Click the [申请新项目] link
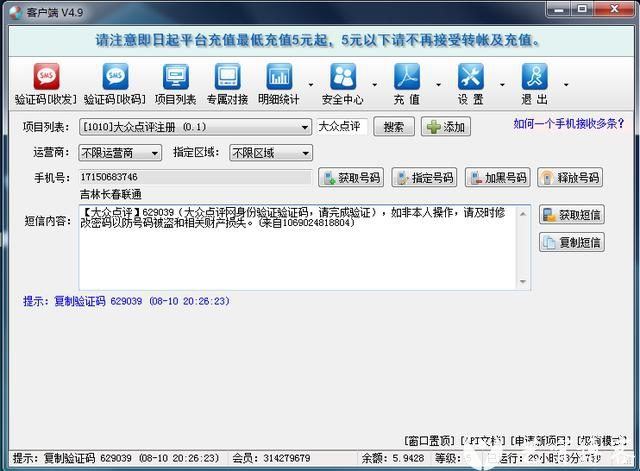640x471 pixels. point(541,441)
